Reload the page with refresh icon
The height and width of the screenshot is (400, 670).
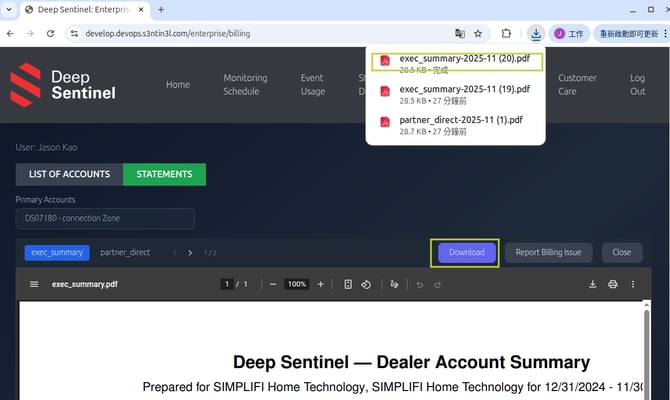[x=50, y=33]
